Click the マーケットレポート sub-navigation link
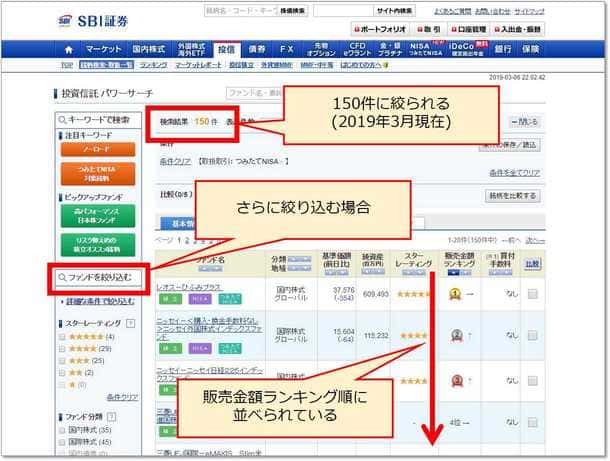610x461 pixels. pyautogui.click(x=198, y=65)
